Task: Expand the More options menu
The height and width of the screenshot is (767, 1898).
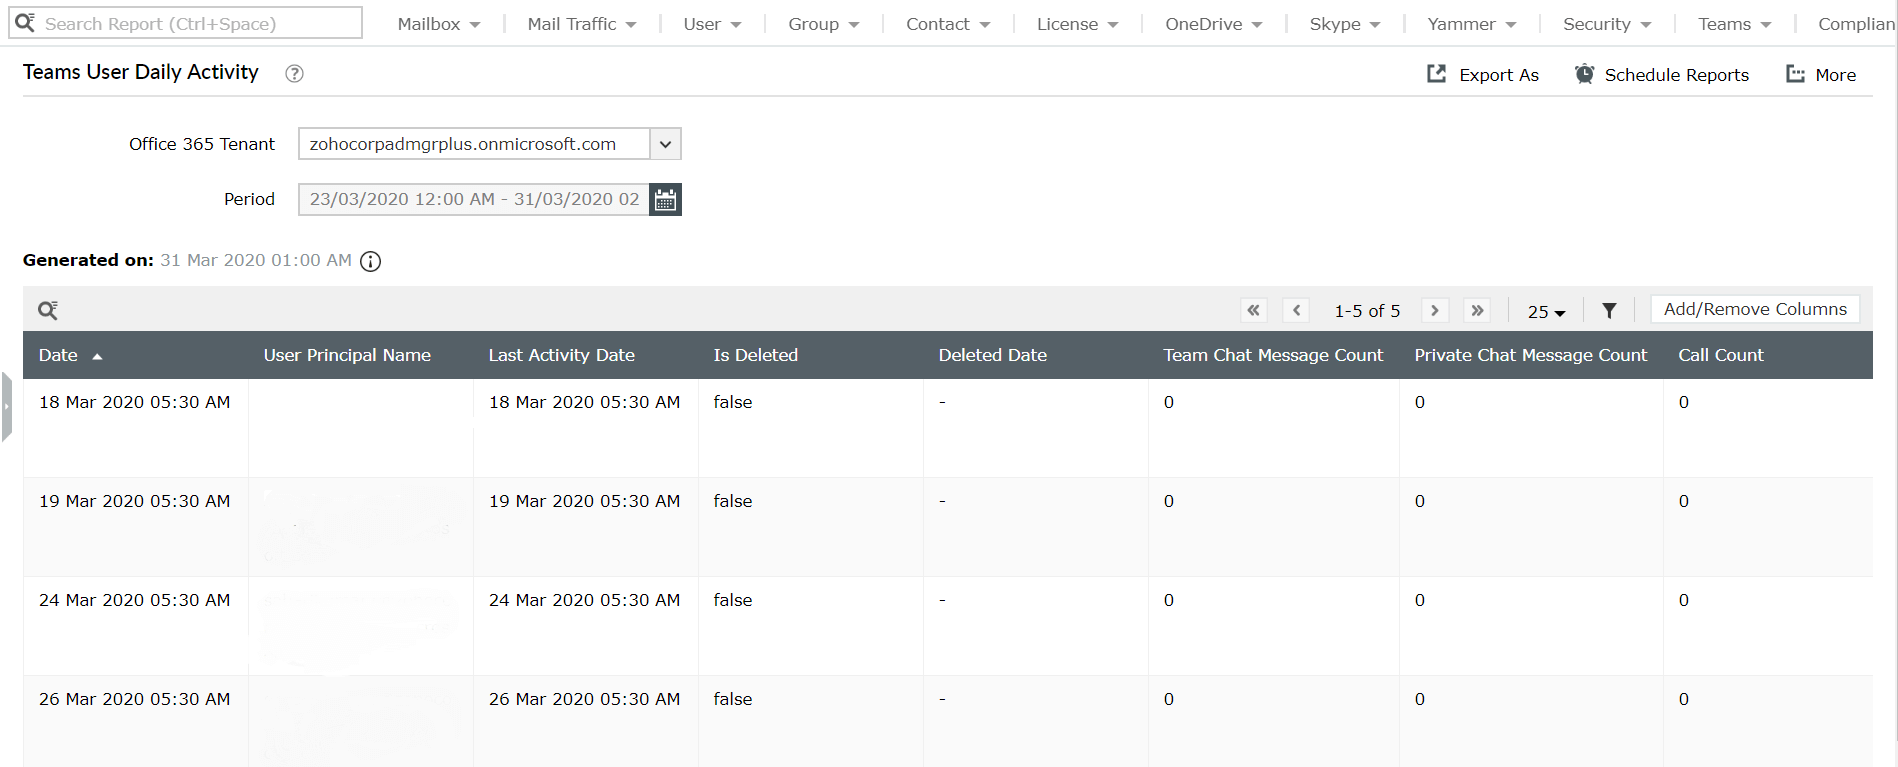Action: tap(1821, 75)
